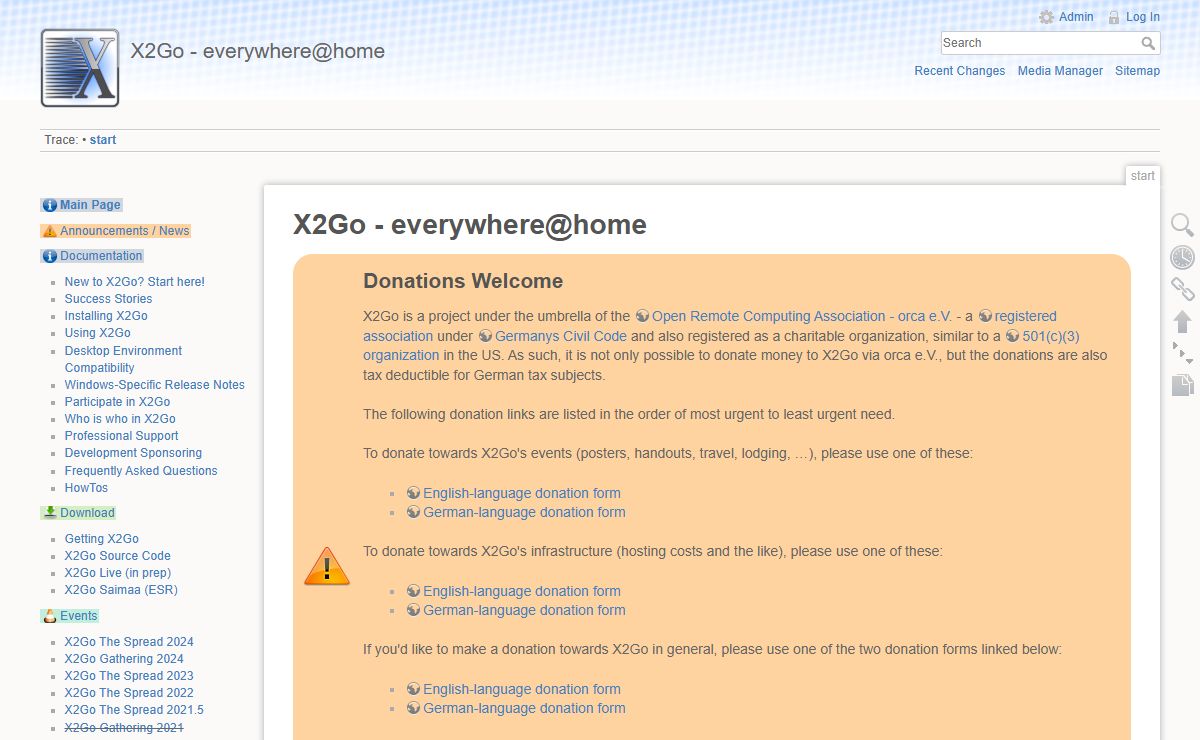1200x740 pixels.
Task: Click the X2Go logo image
Action: (80, 68)
